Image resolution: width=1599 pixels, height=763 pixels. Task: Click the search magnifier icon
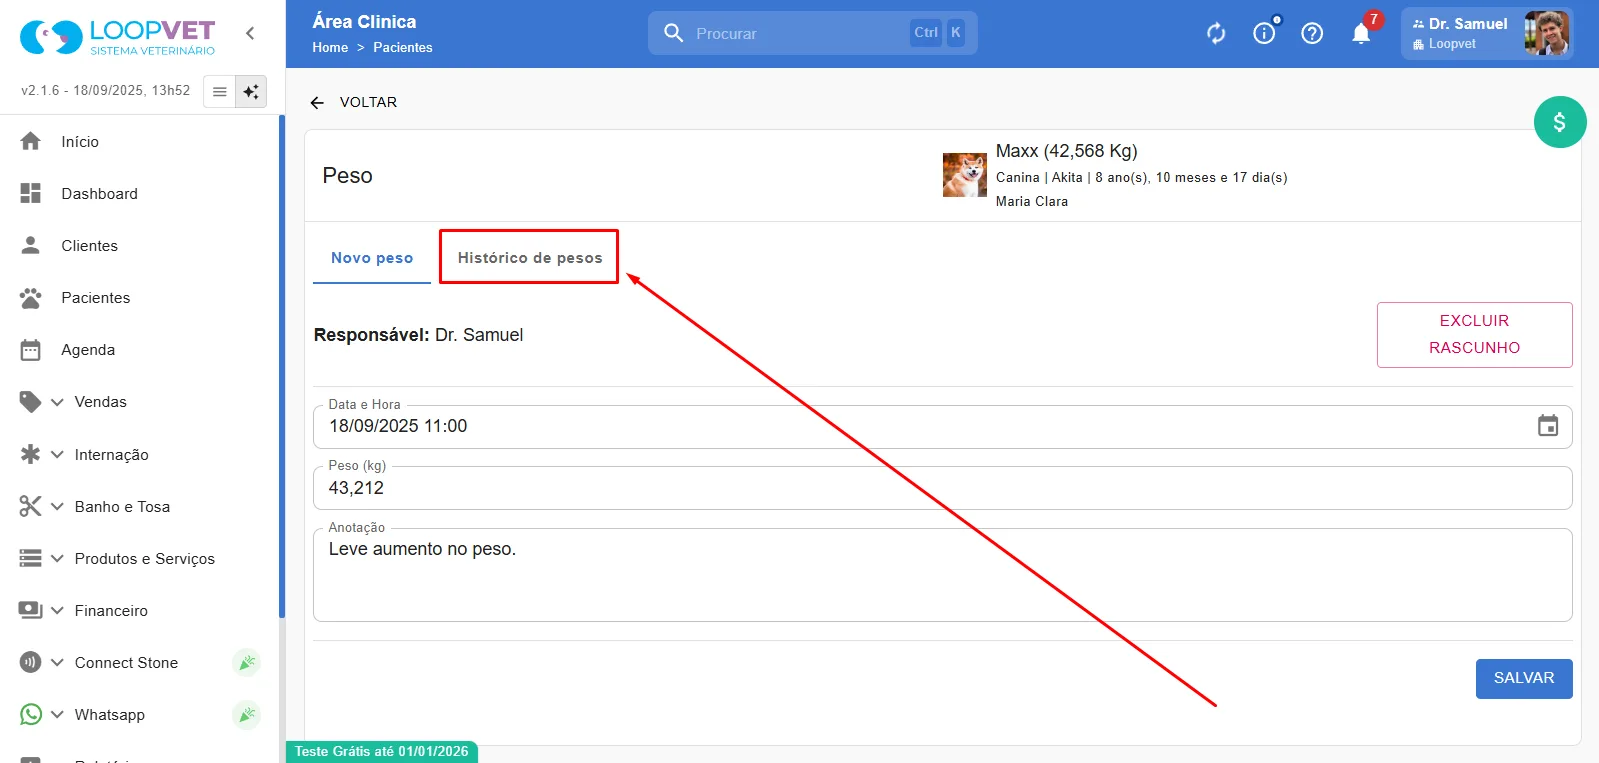(674, 33)
